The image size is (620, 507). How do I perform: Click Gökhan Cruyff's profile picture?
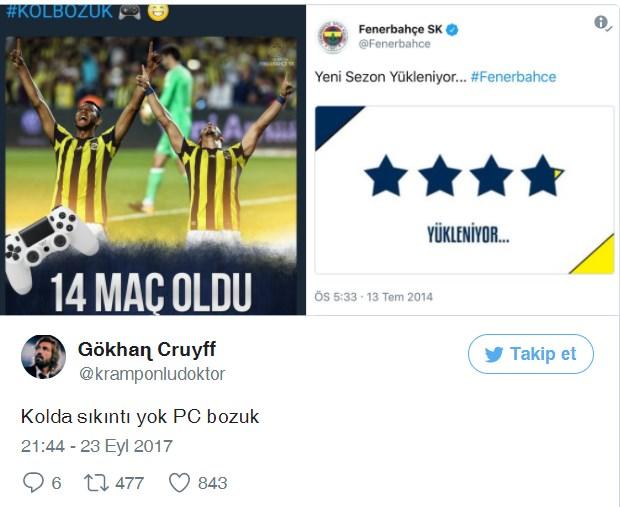click(x=43, y=357)
